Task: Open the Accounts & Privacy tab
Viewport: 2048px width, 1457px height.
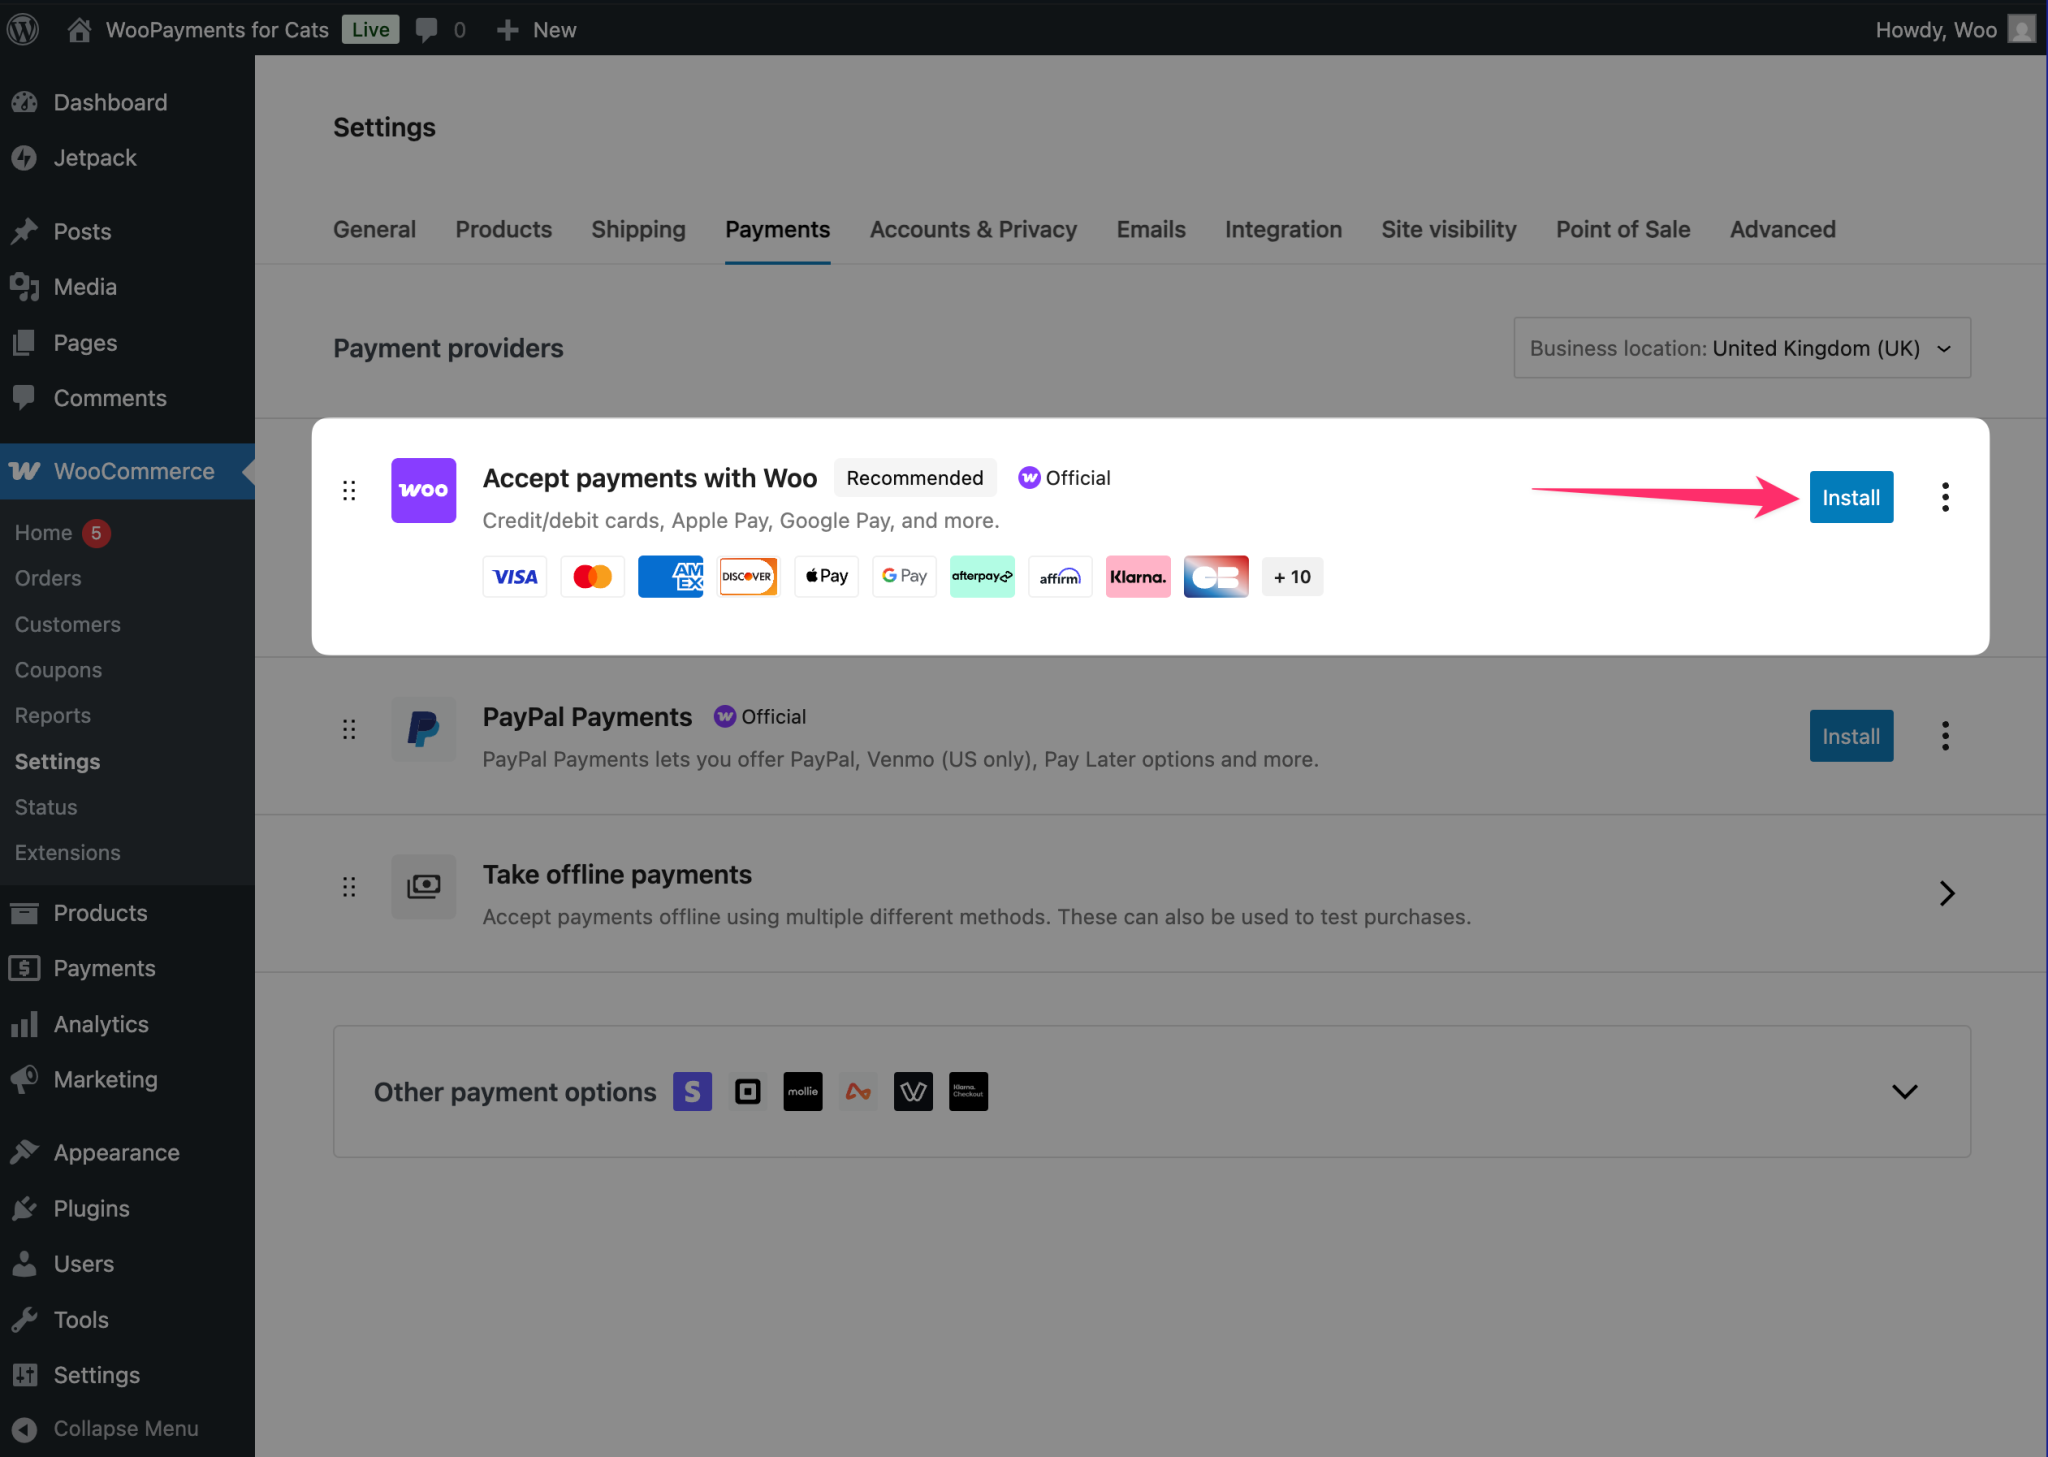Action: click(x=973, y=229)
